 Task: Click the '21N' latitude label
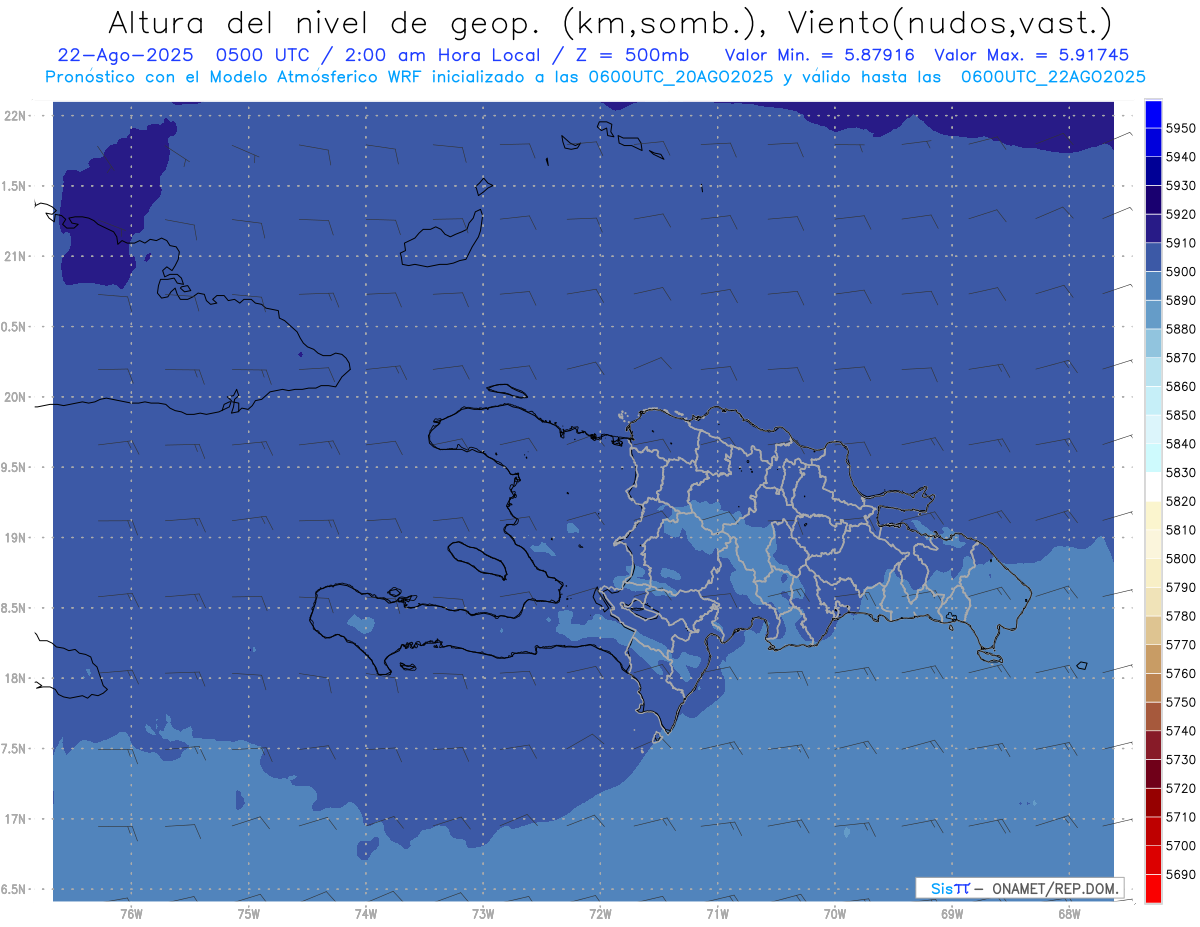point(15,256)
